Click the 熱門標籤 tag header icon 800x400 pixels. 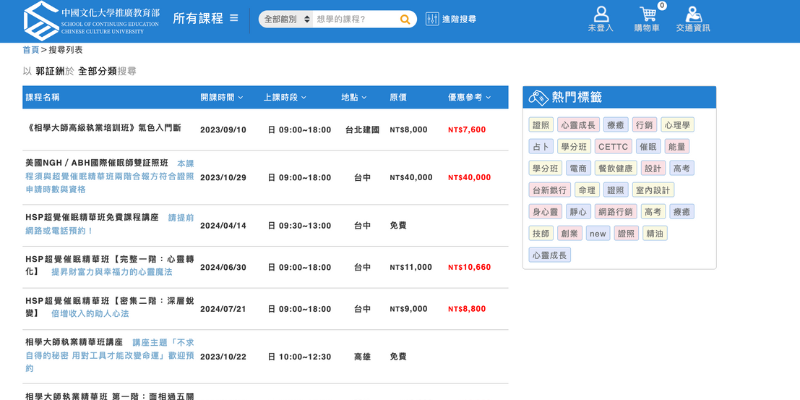point(538,97)
